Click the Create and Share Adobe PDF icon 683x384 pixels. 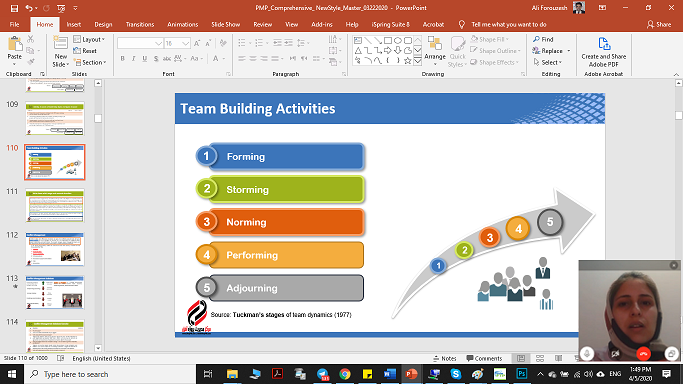point(604,44)
